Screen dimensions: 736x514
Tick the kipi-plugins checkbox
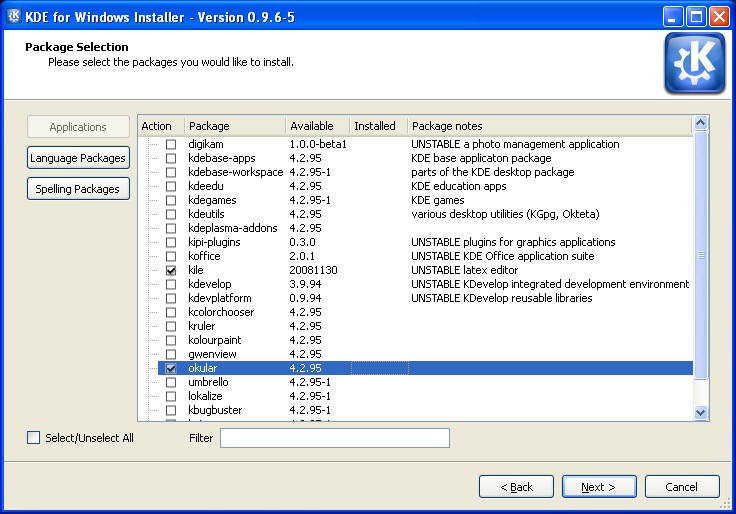171,242
